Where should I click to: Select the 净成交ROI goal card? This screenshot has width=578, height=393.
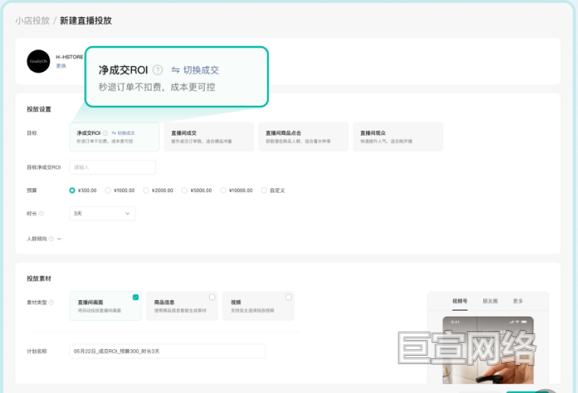point(114,137)
